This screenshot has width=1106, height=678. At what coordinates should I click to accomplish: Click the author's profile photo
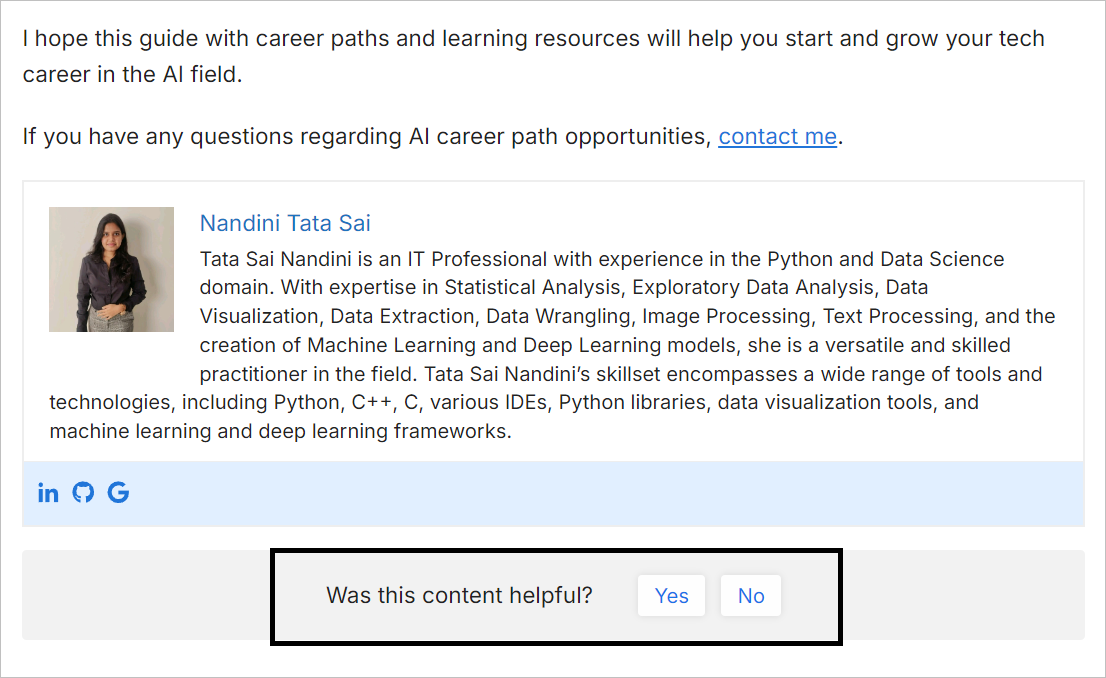[x=111, y=270]
